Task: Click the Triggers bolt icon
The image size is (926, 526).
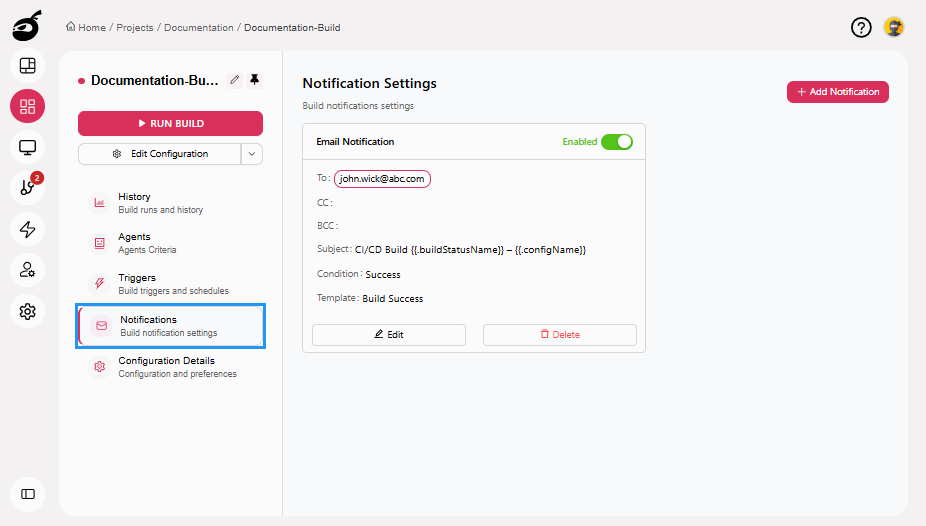Action: (x=99, y=284)
